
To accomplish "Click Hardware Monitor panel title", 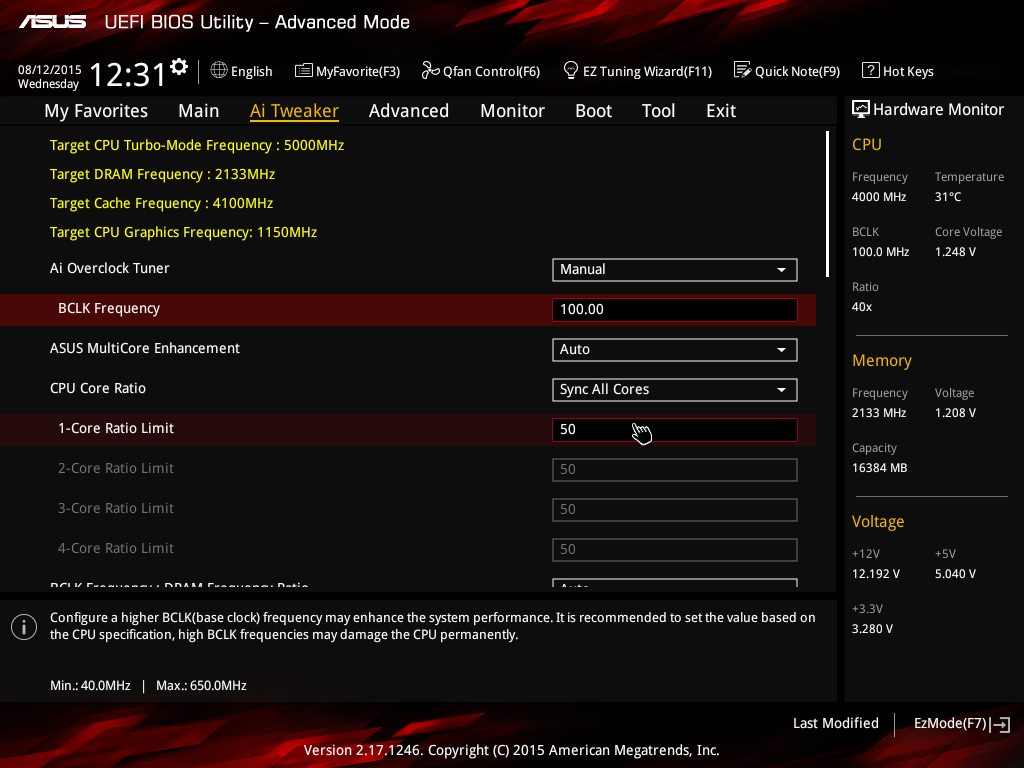I will (938, 110).
